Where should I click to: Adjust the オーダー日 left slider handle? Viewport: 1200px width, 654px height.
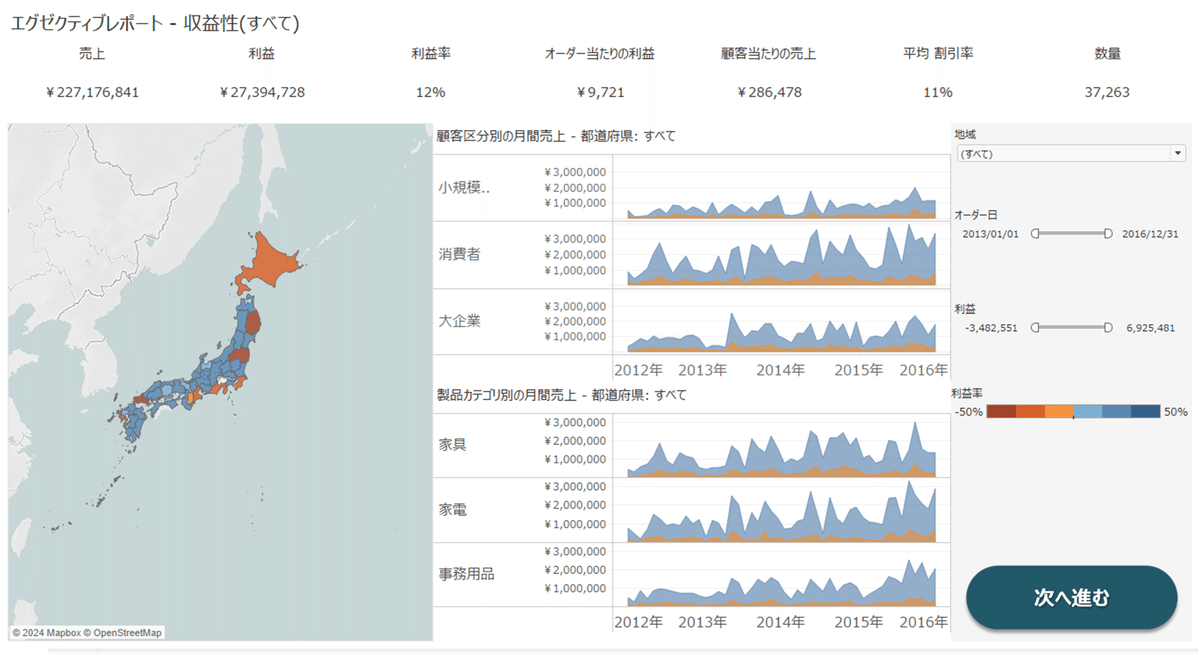point(1035,233)
